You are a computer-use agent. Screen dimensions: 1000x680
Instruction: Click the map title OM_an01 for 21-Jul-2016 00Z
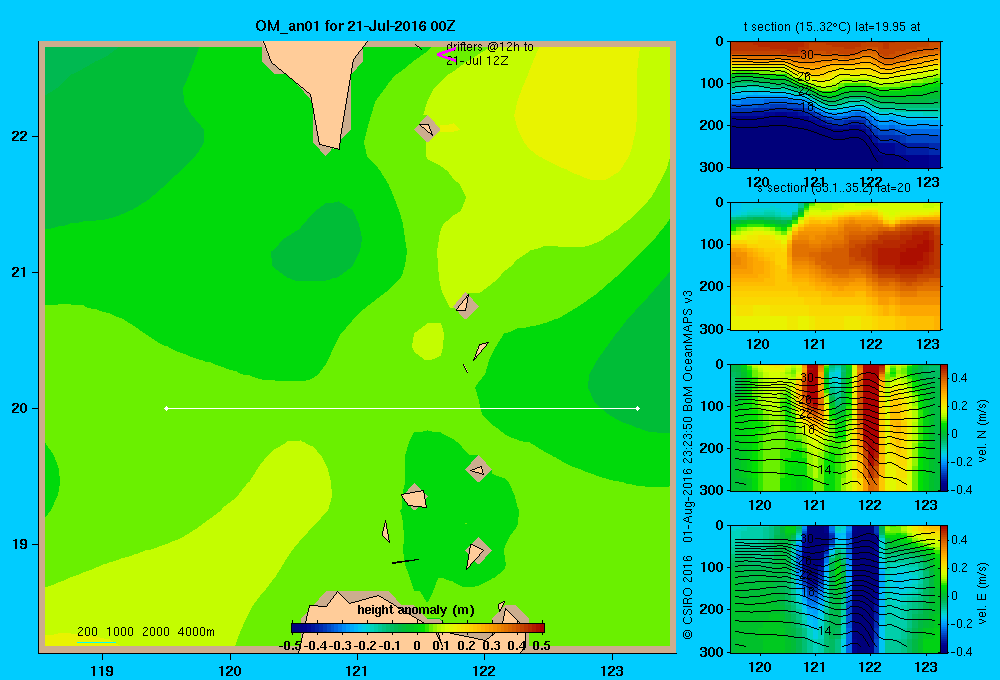(x=355, y=26)
